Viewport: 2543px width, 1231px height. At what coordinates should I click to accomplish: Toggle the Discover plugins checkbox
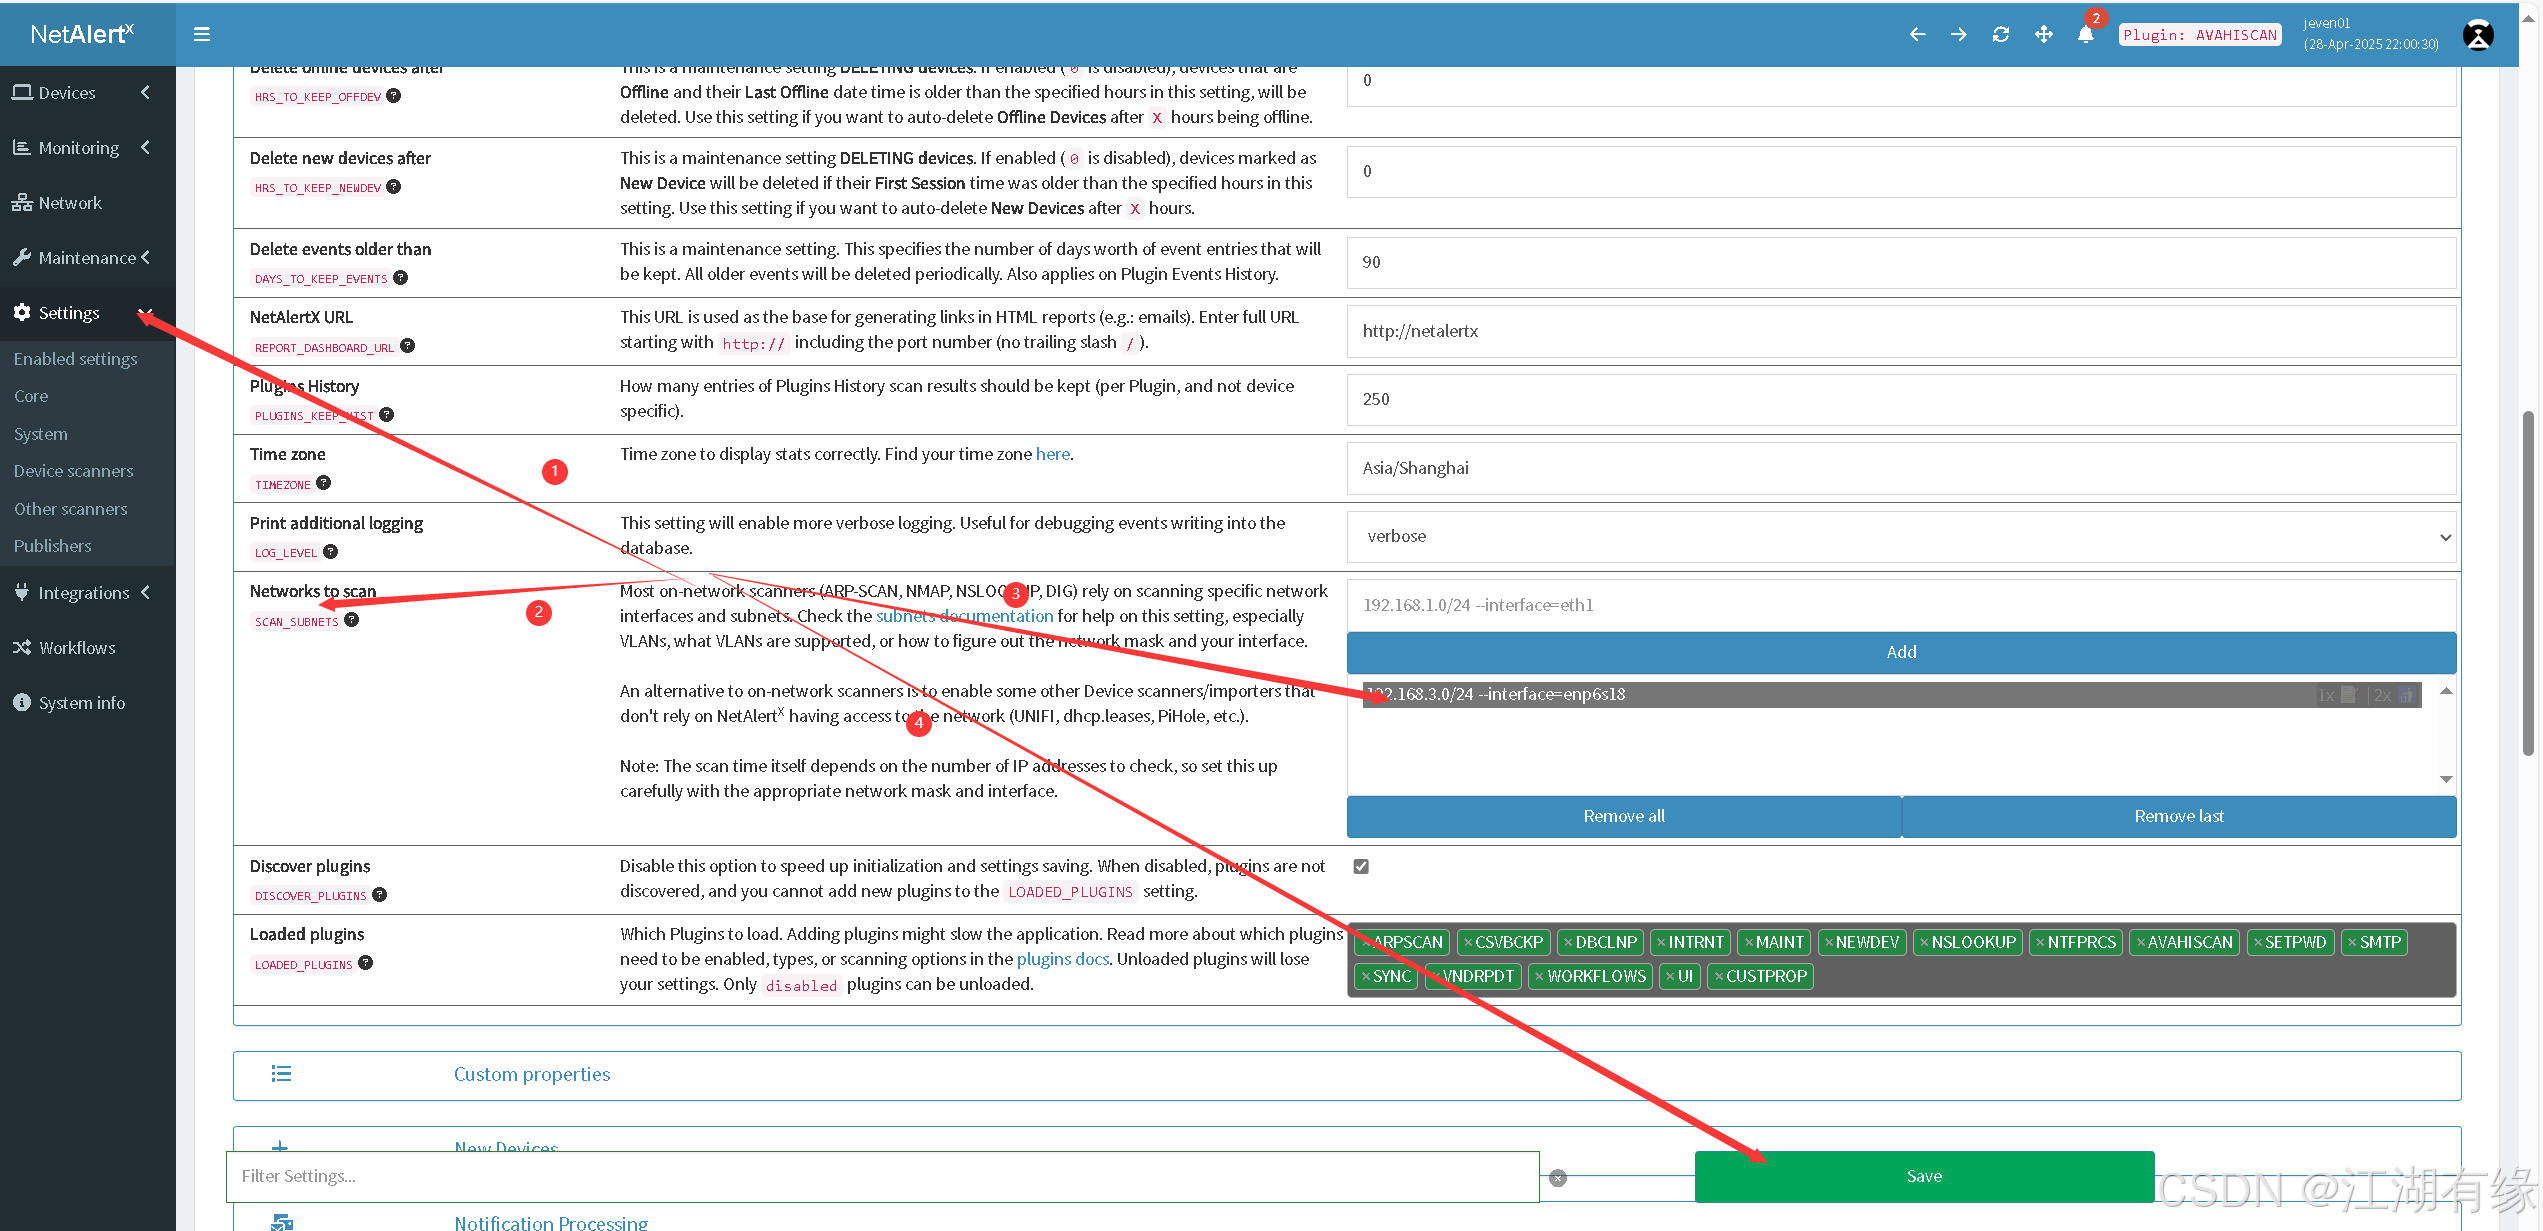tap(1361, 867)
